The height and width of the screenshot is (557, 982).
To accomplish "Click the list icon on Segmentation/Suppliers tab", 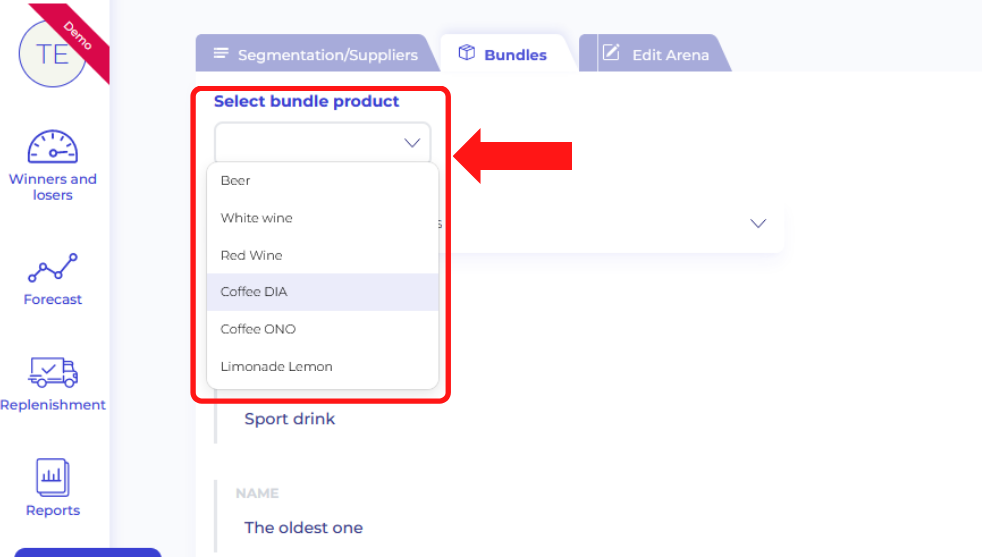I will tap(220, 53).
